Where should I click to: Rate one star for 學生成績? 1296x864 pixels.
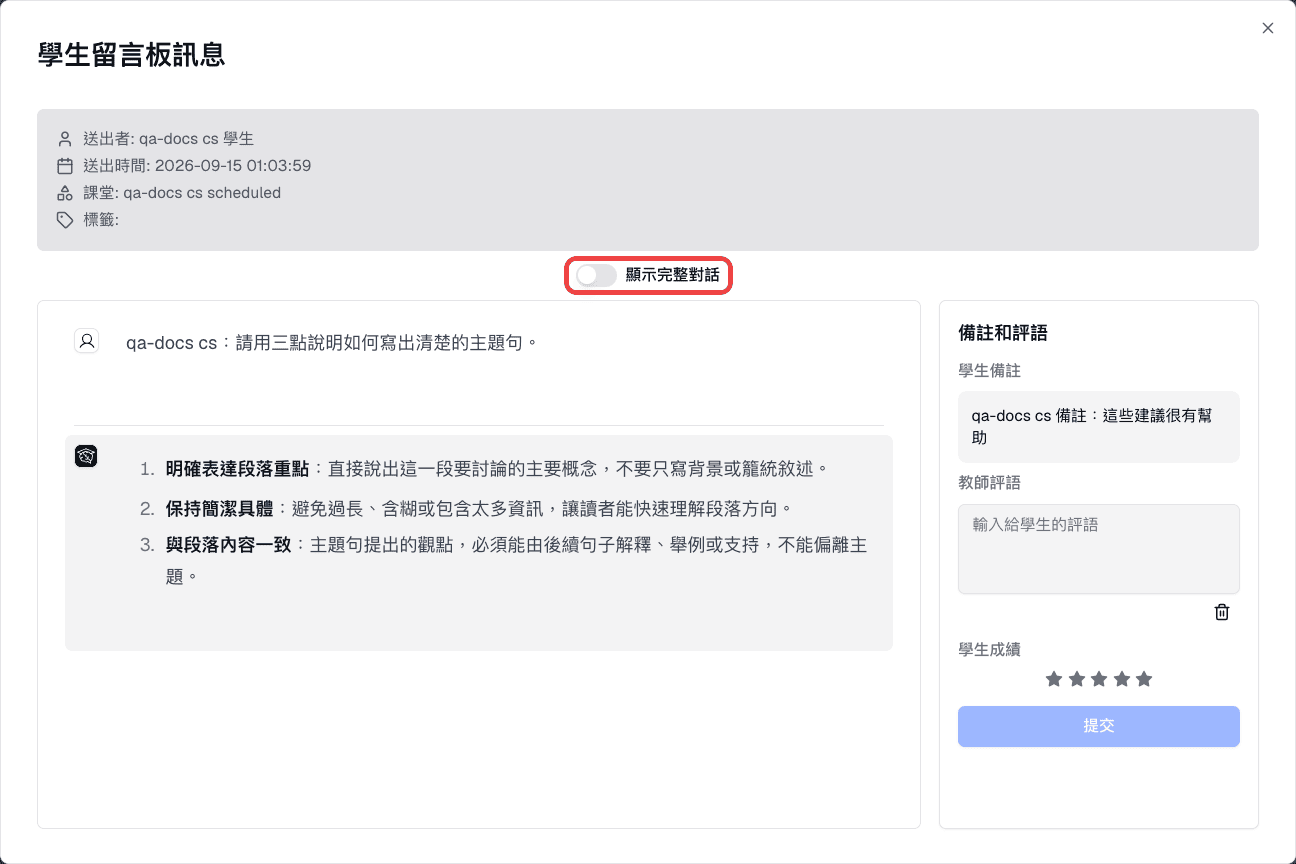[1054, 679]
